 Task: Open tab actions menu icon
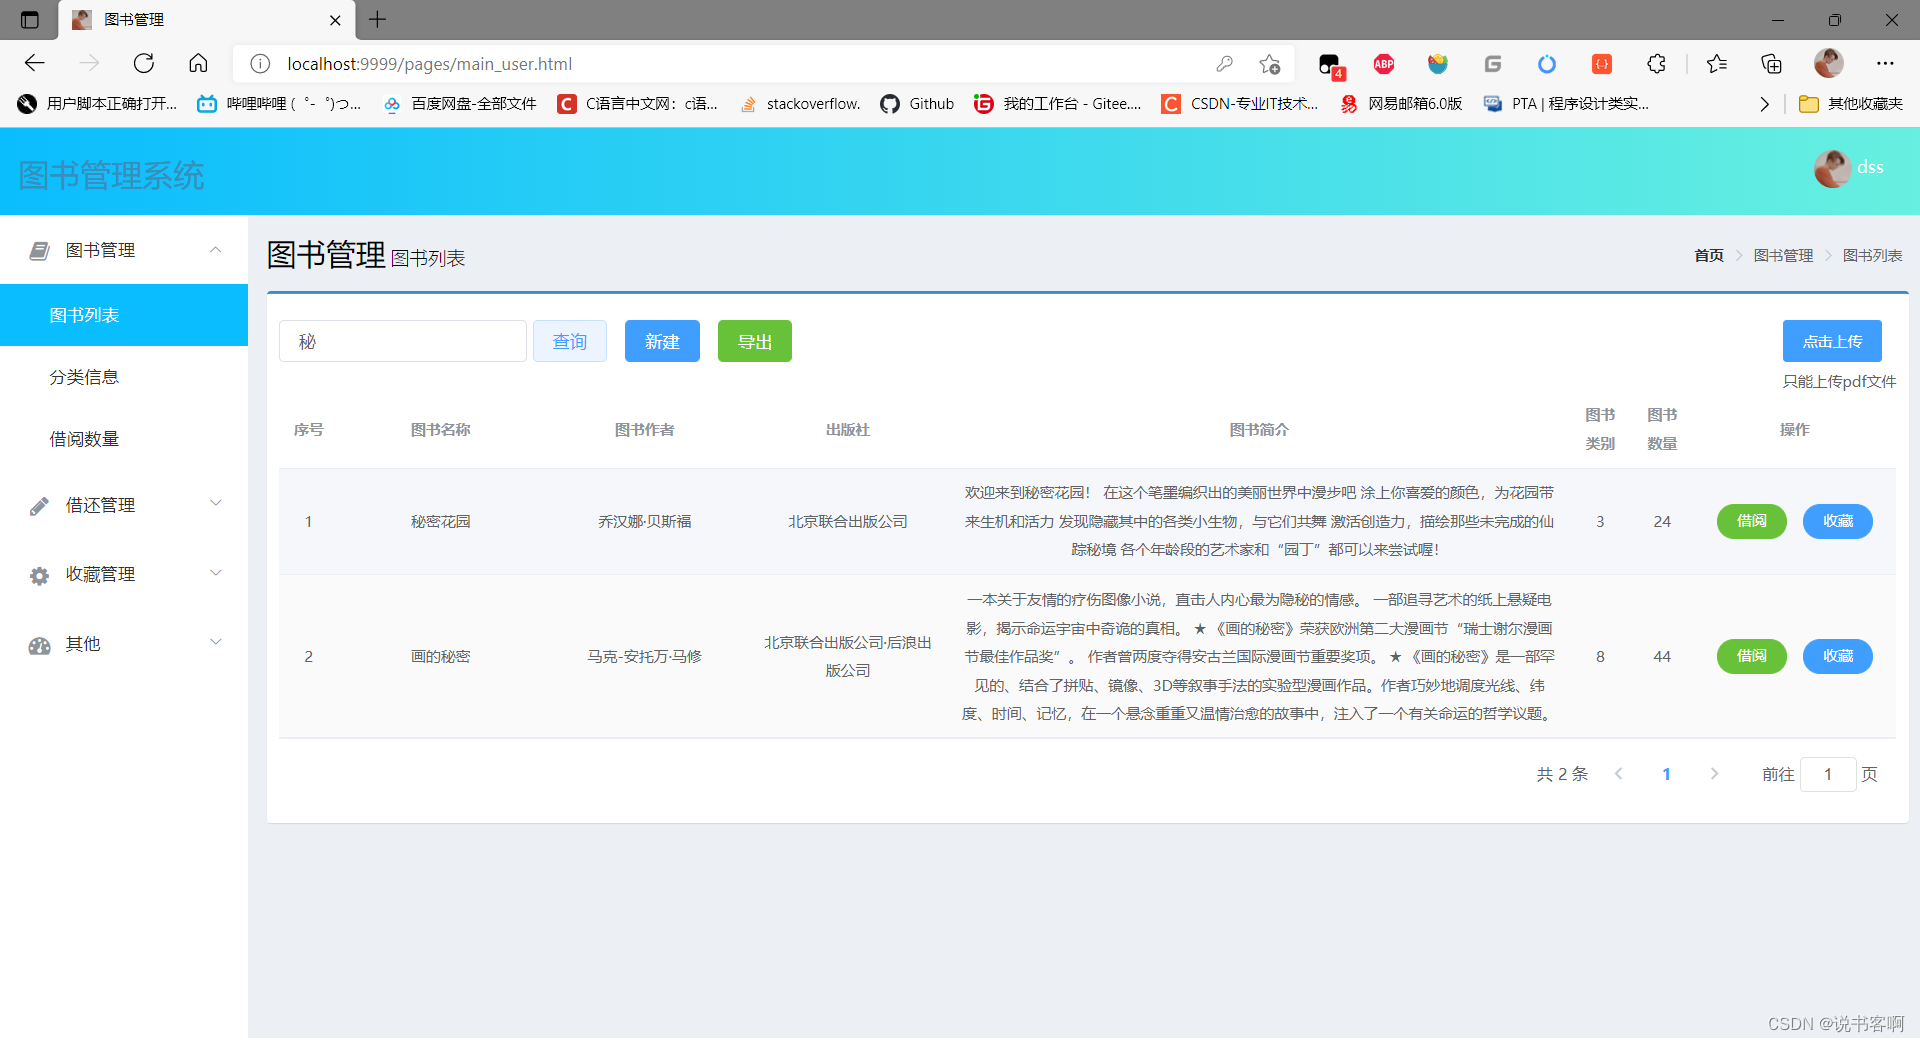[x=29, y=20]
